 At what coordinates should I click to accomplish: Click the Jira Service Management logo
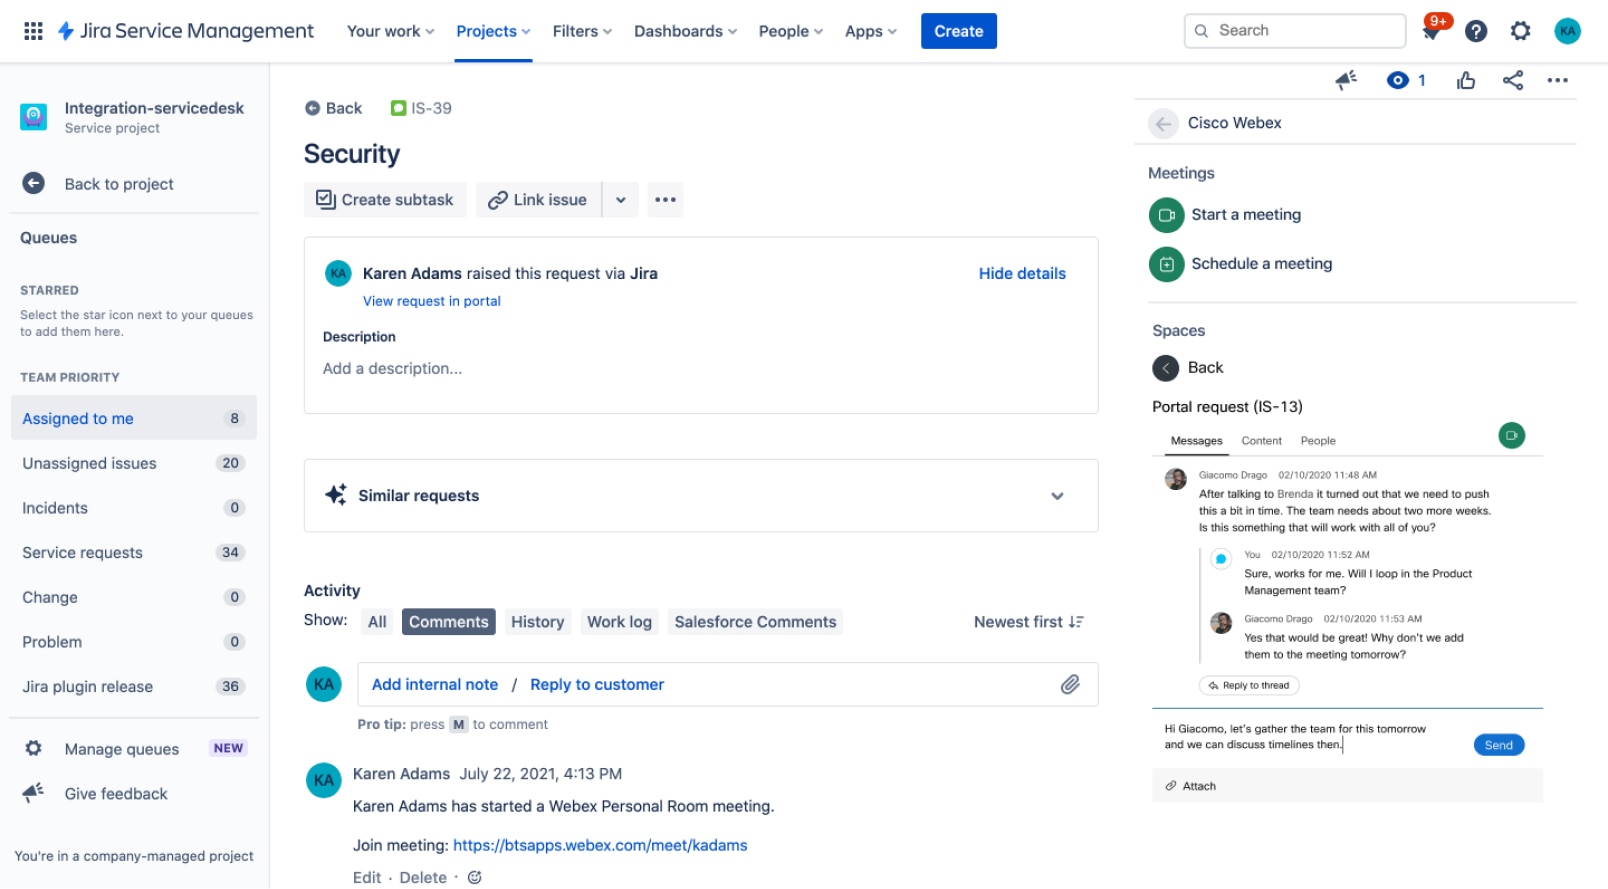(186, 31)
